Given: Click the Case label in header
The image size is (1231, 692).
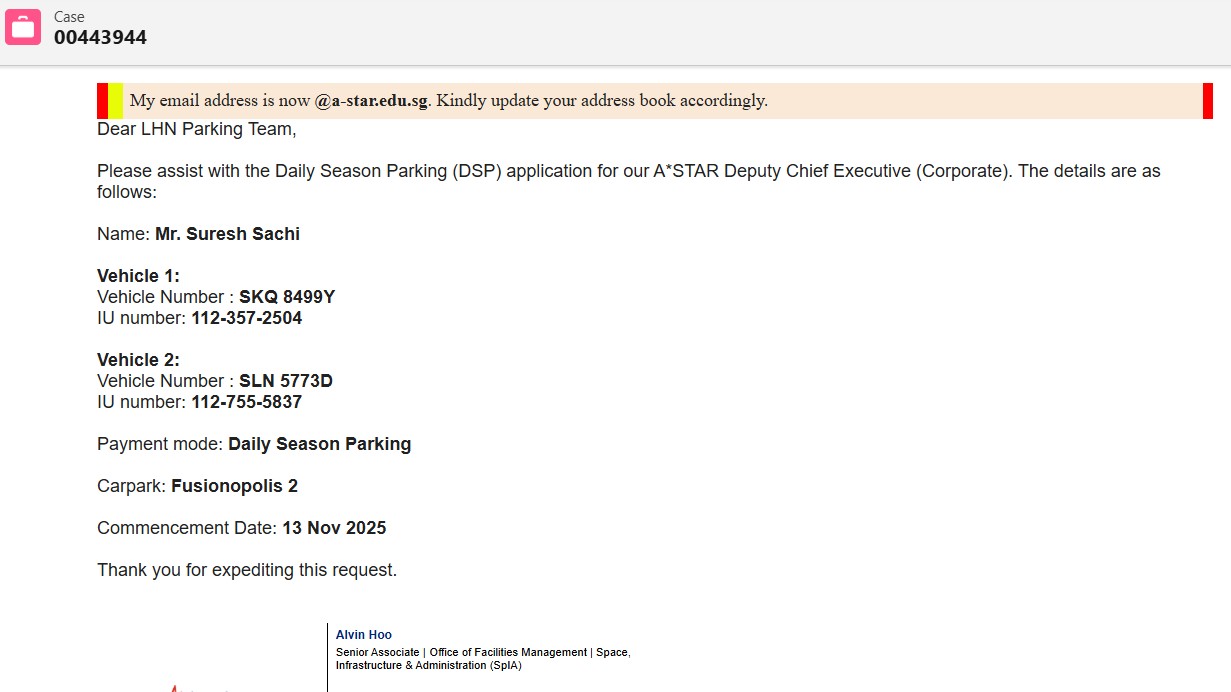Looking at the screenshot, I should pos(69,17).
